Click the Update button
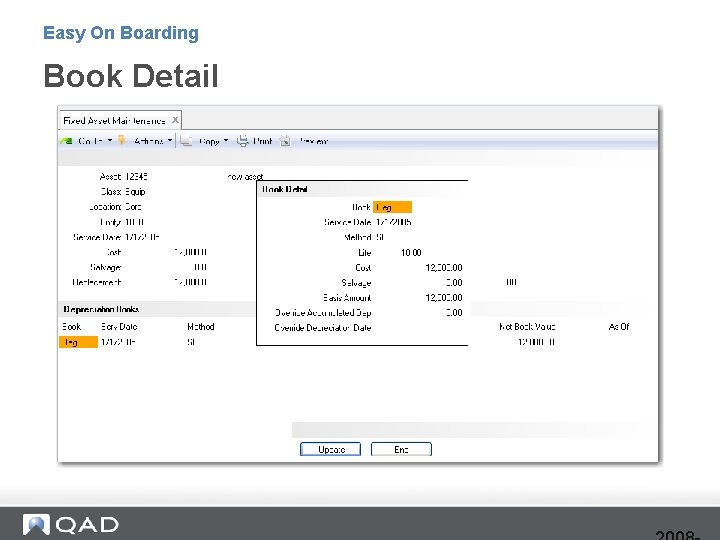The image size is (720, 540). click(x=331, y=449)
